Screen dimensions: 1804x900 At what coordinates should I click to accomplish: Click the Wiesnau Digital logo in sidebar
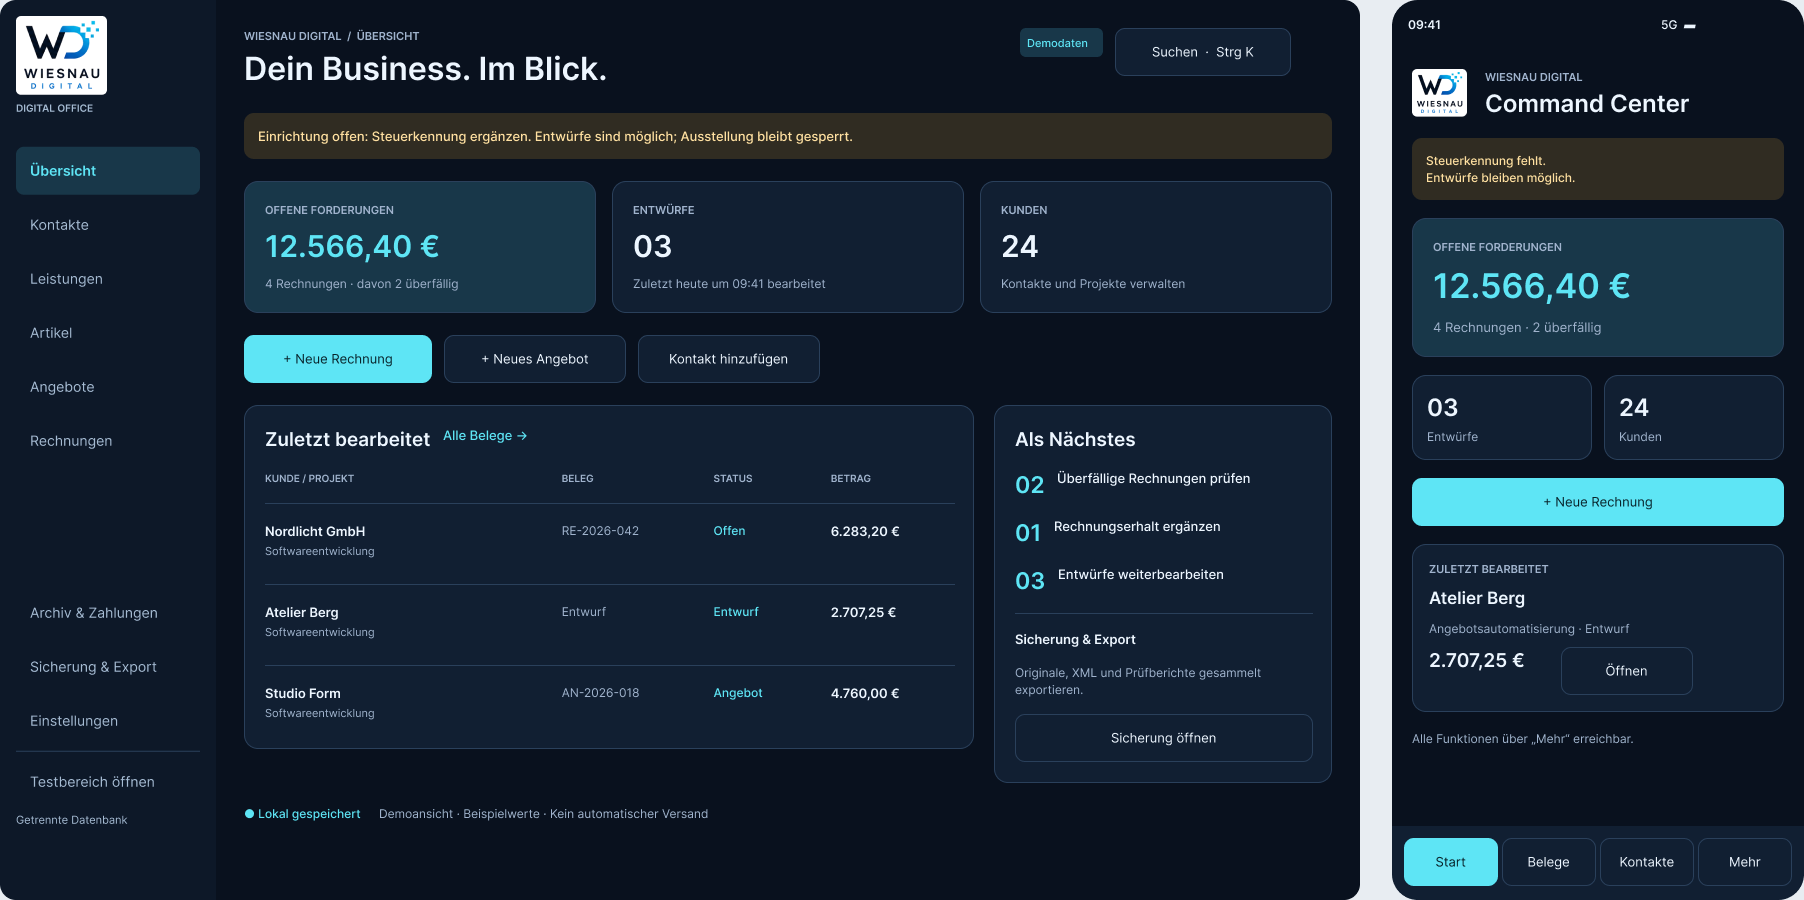click(61, 55)
